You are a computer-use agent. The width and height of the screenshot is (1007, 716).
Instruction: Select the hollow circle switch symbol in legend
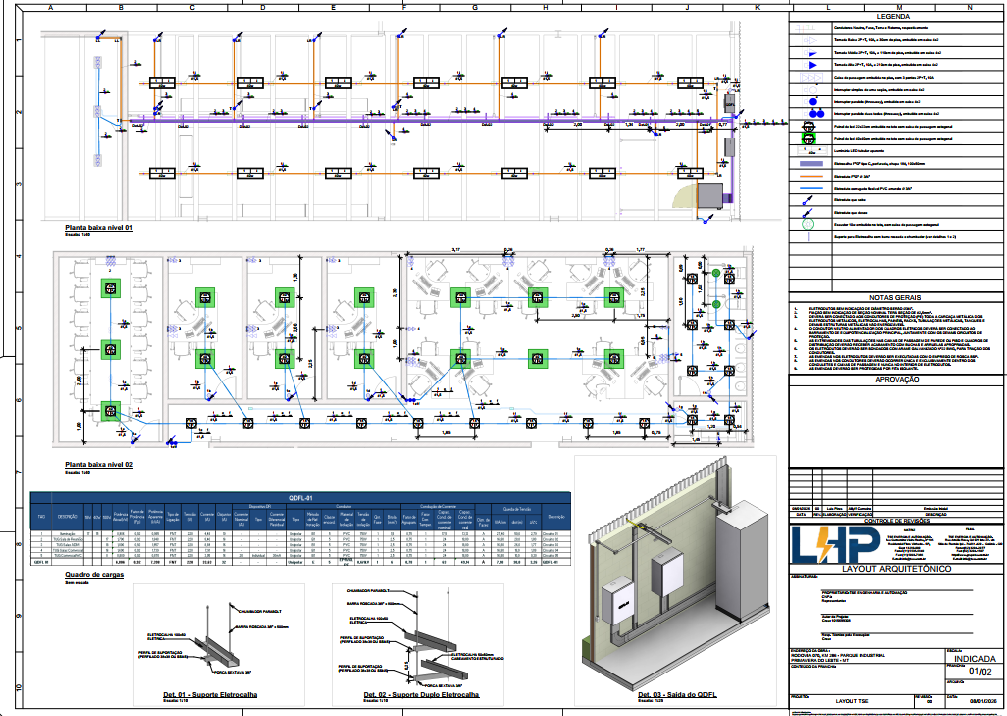coord(810,89)
